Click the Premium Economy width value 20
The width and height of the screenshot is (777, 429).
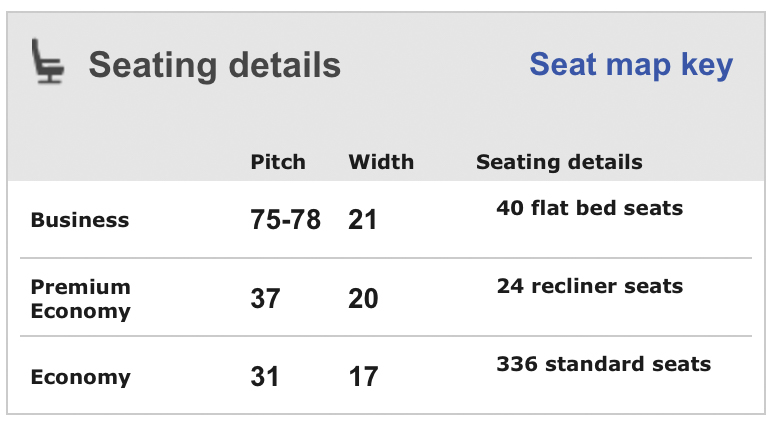click(363, 298)
